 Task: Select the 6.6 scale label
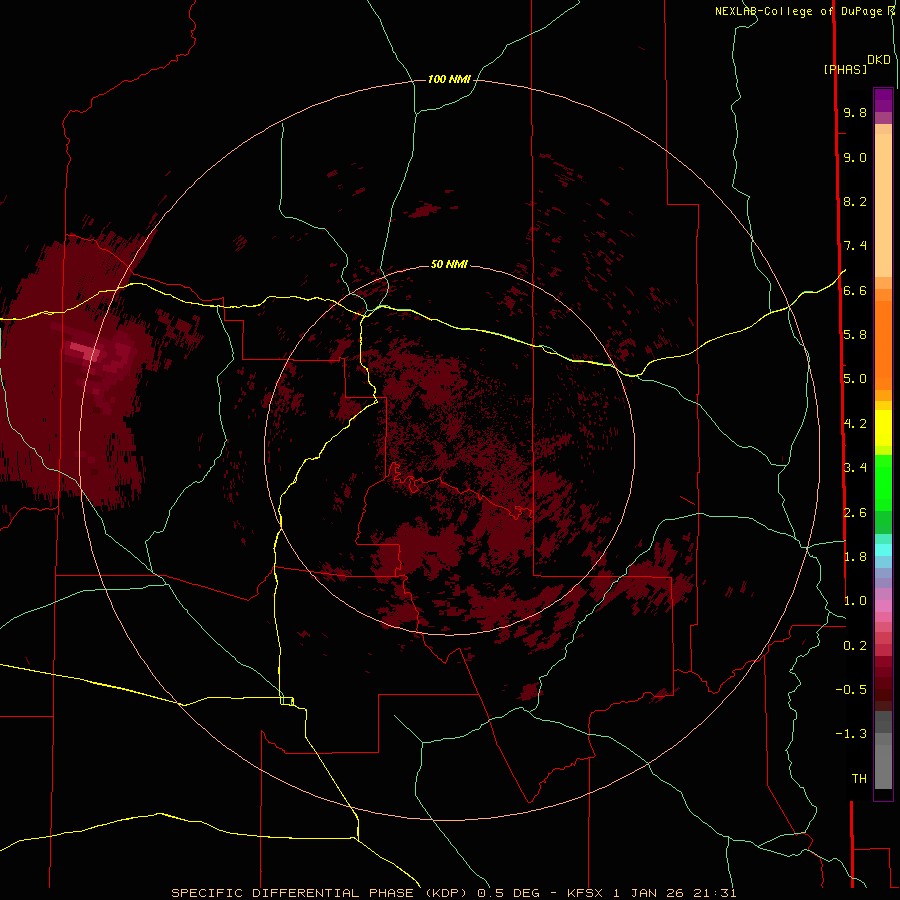pyautogui.click(x=855, y=291)
